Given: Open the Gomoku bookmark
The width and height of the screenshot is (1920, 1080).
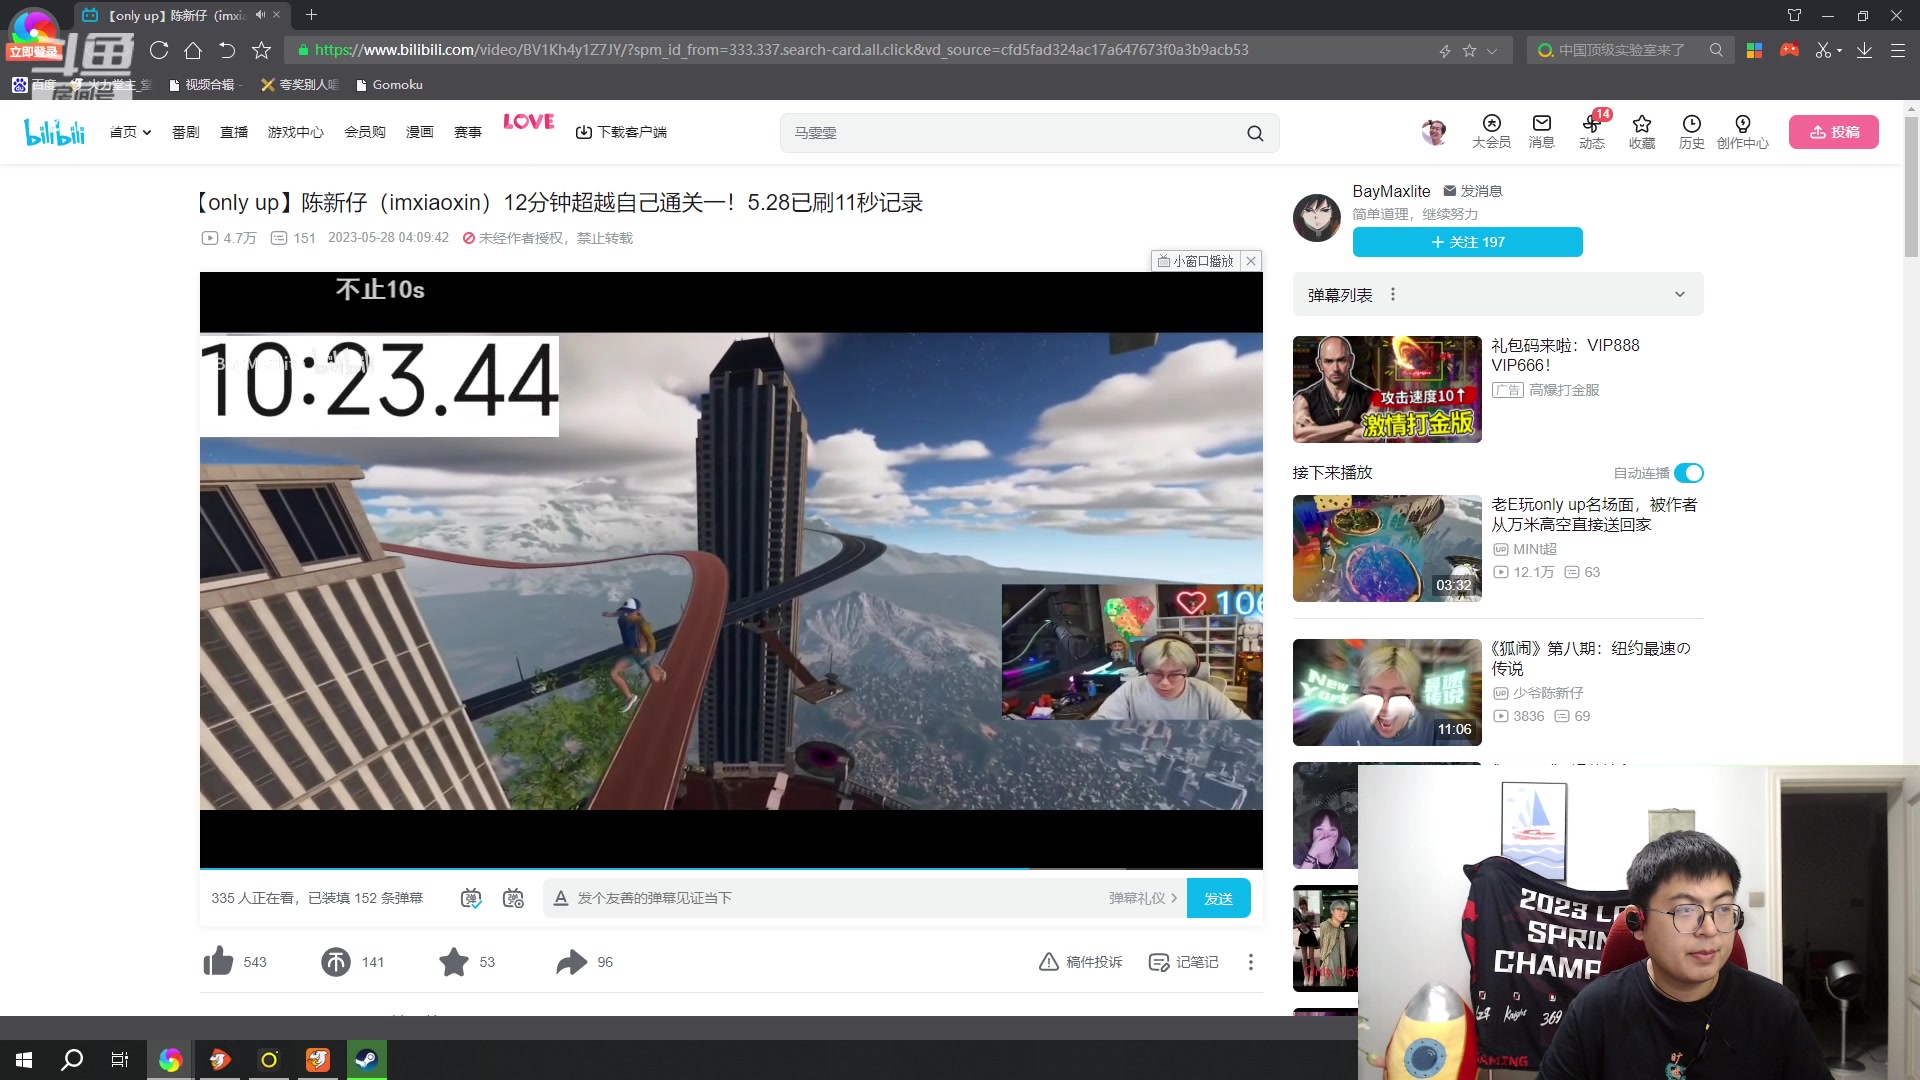Looking at the screenshot, I should click(389, 85).
